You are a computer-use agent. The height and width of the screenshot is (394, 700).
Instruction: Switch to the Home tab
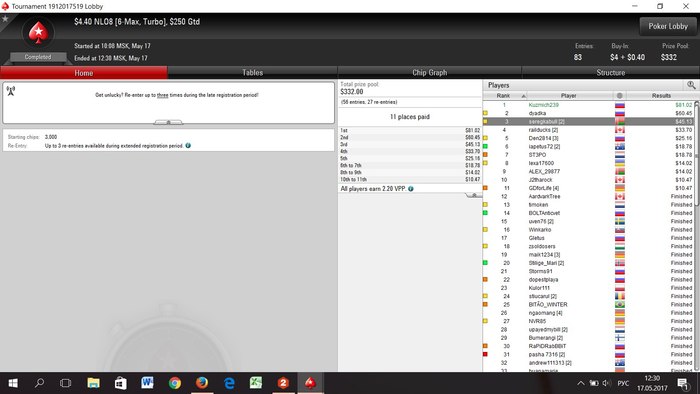point(84,73)
